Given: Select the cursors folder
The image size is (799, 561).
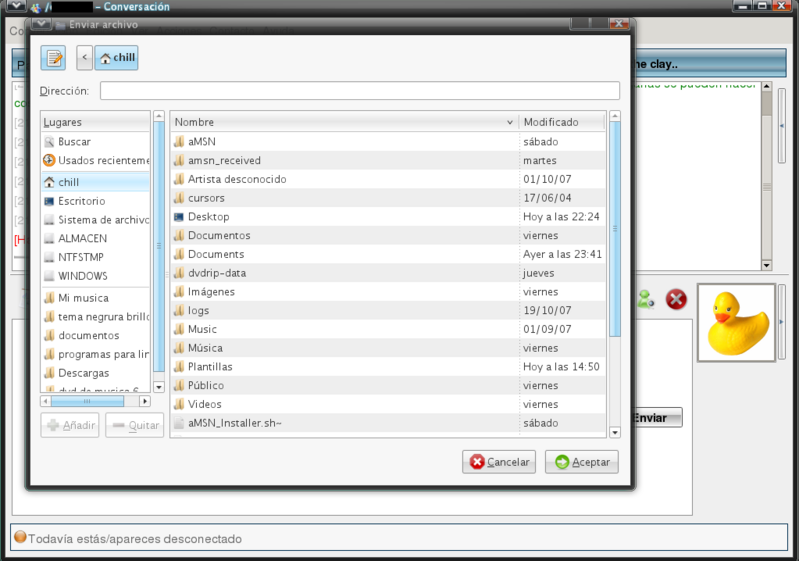Looking at the screenshot, I should click(344, 198).
